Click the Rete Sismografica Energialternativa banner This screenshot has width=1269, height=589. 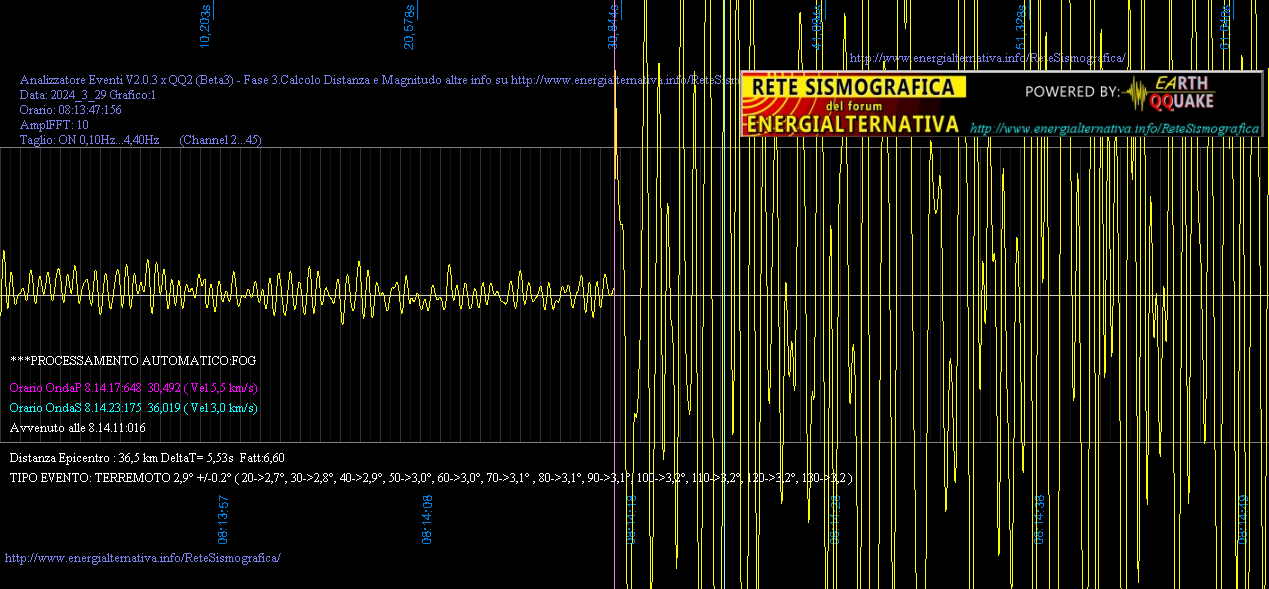click(1002, 104)
